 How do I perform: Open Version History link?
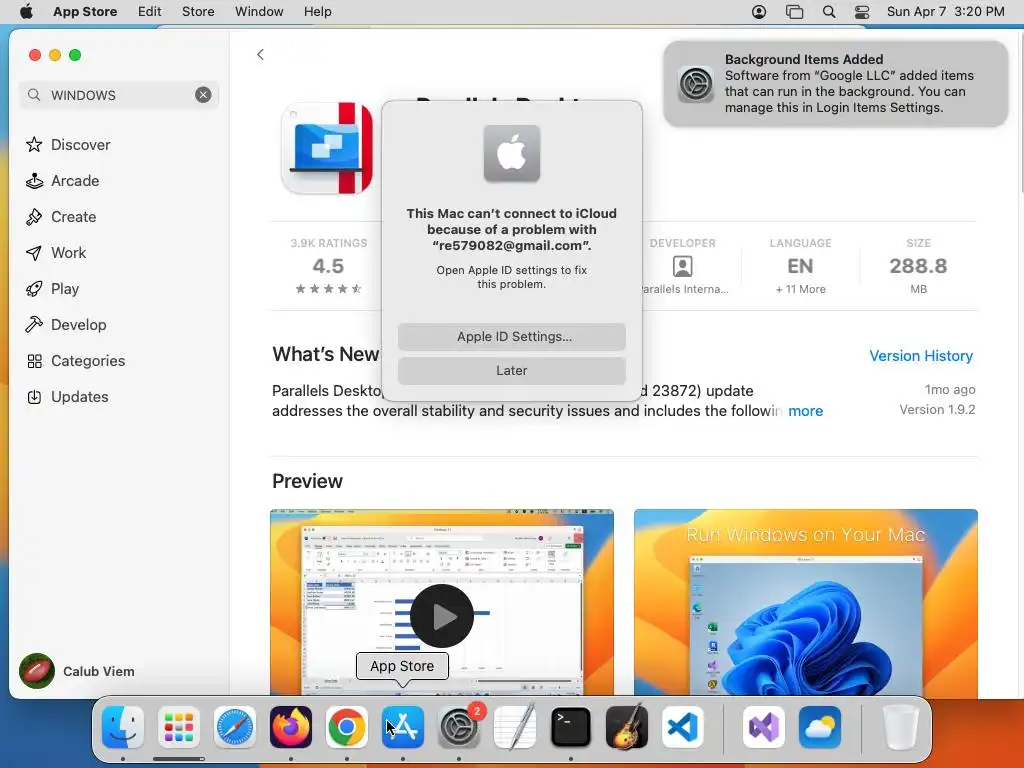(921, 356)
